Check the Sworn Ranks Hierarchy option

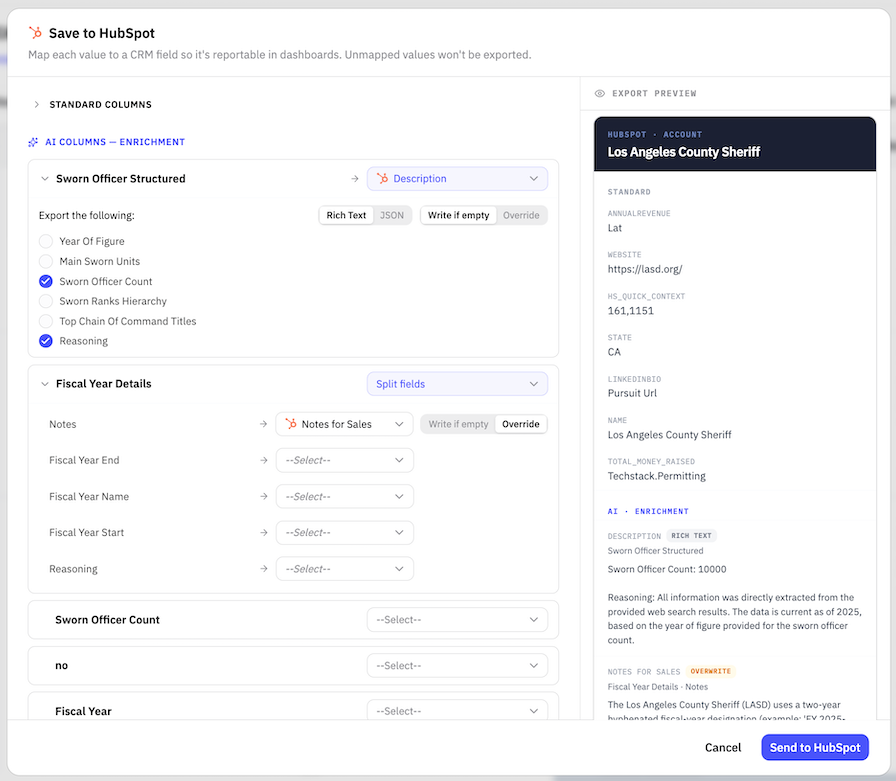click(46, 301)
